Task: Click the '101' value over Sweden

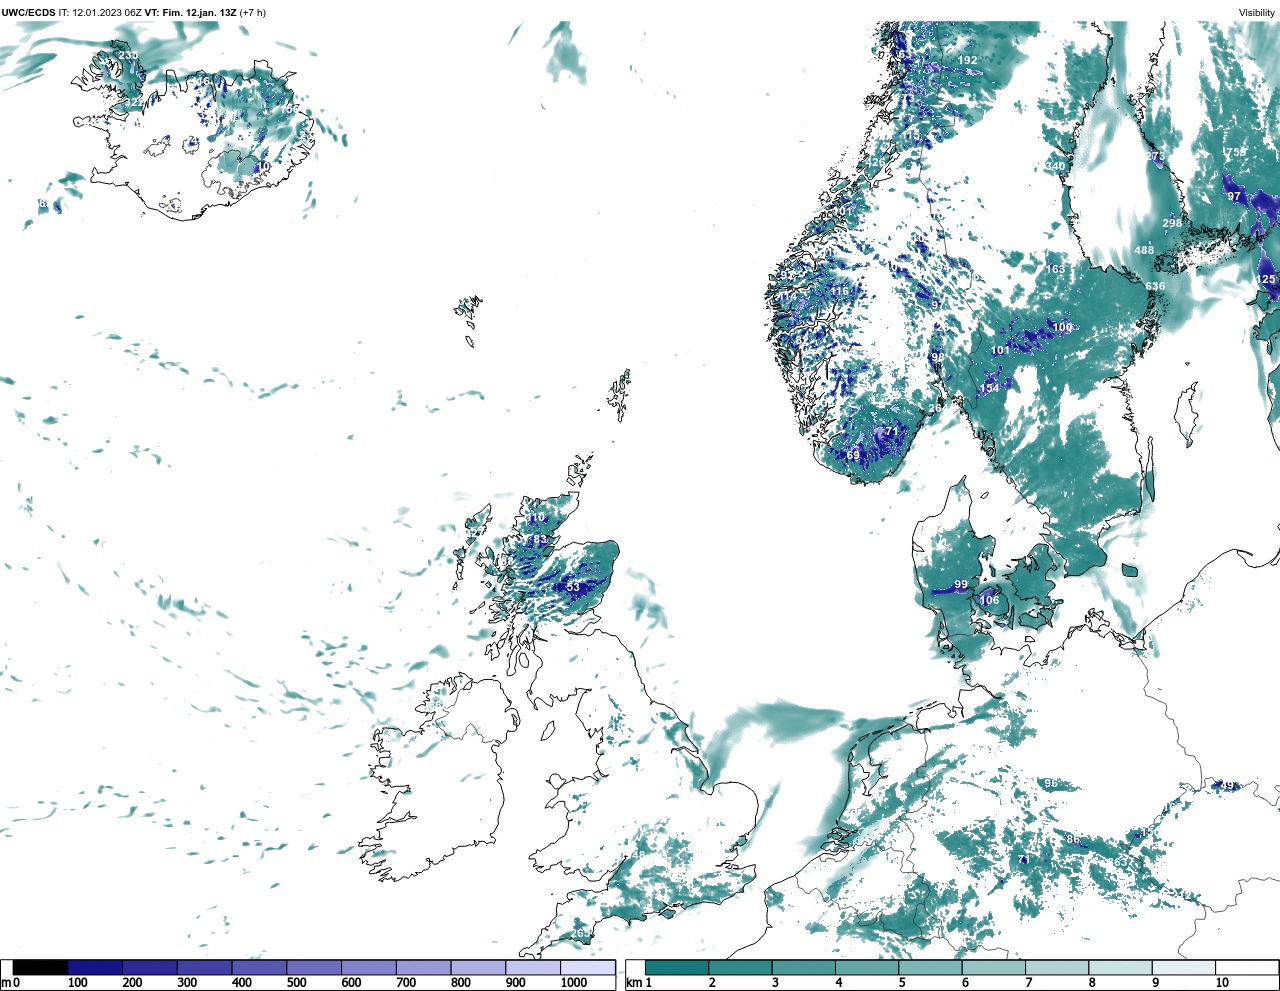Action: [1000, 351]
